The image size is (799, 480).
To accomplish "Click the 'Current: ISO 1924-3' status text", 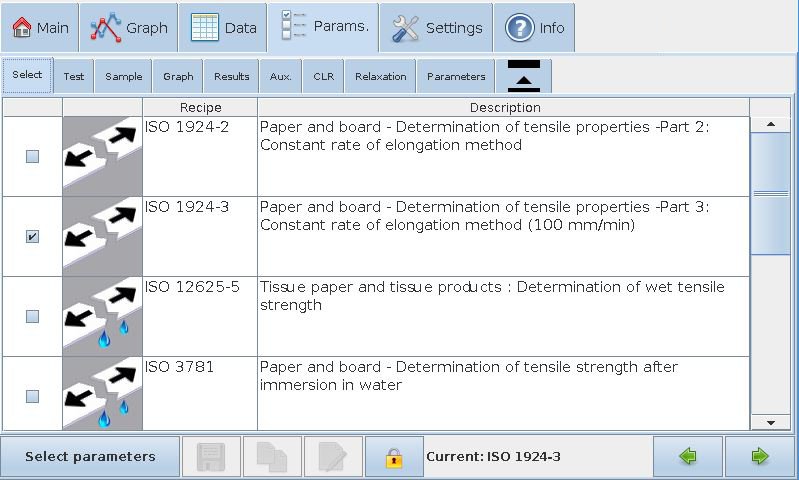I will click(x=493, y=457).
